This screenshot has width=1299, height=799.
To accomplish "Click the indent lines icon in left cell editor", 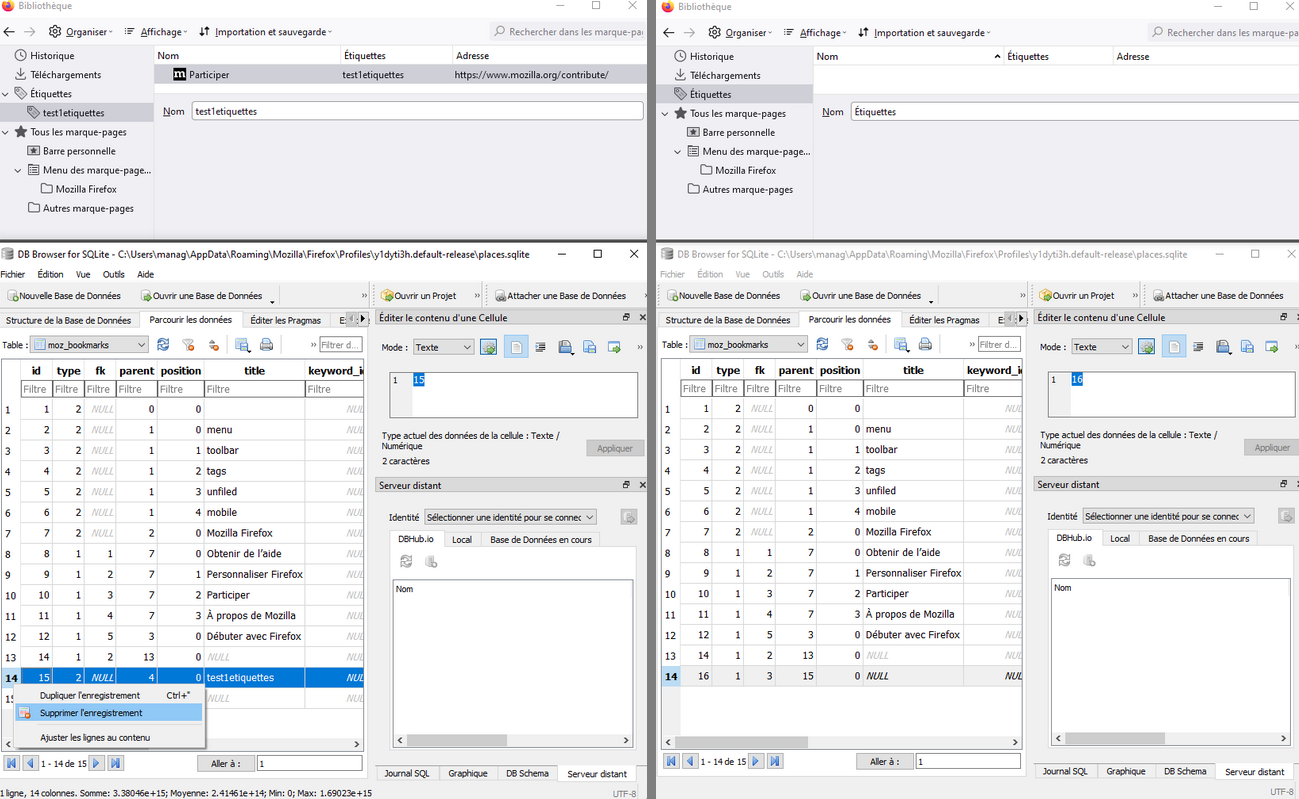I will pyautogui.click(x=540, y=347).
